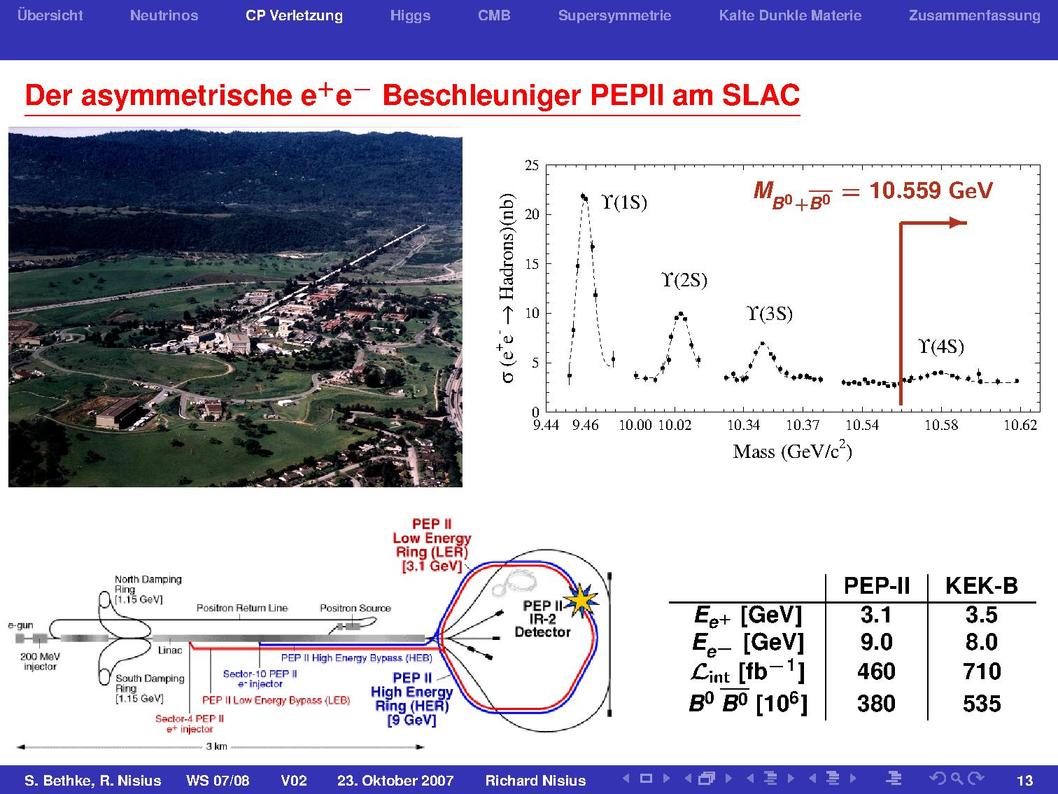The image size is (1058, 794).
Task: Click date 23. Oktober 2007 in footer
Action: [x=395, y=781]
